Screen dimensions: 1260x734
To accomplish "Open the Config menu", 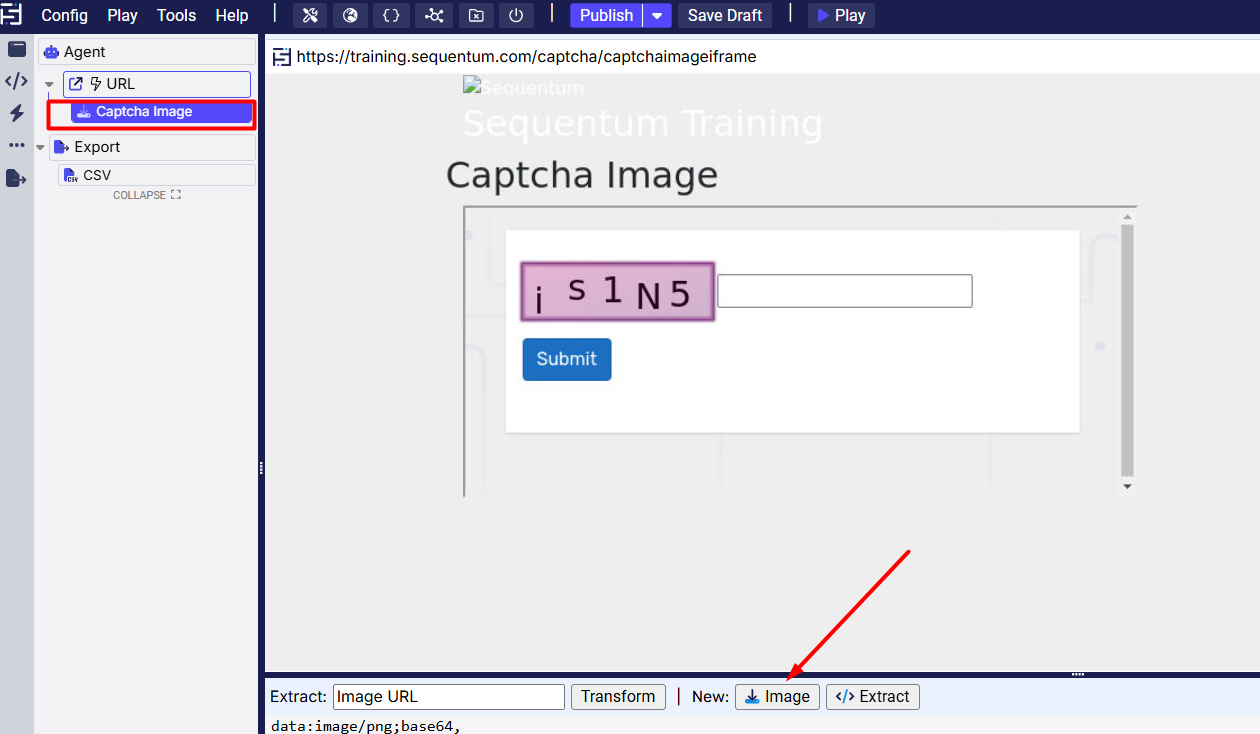I will (x=64, y=15).
